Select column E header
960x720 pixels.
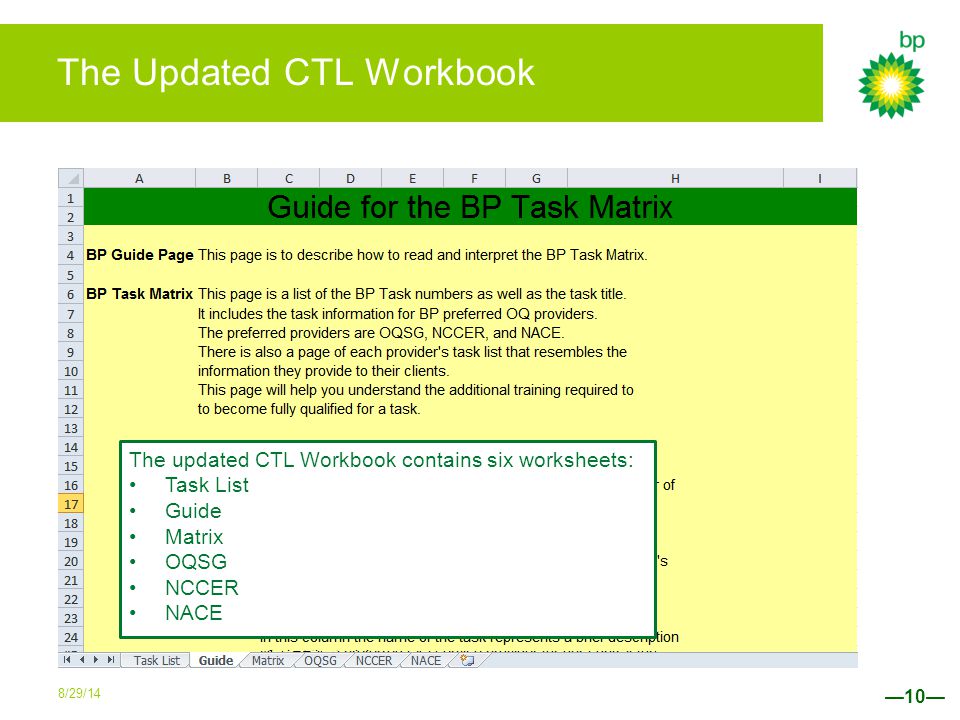[x=413, y=178]
